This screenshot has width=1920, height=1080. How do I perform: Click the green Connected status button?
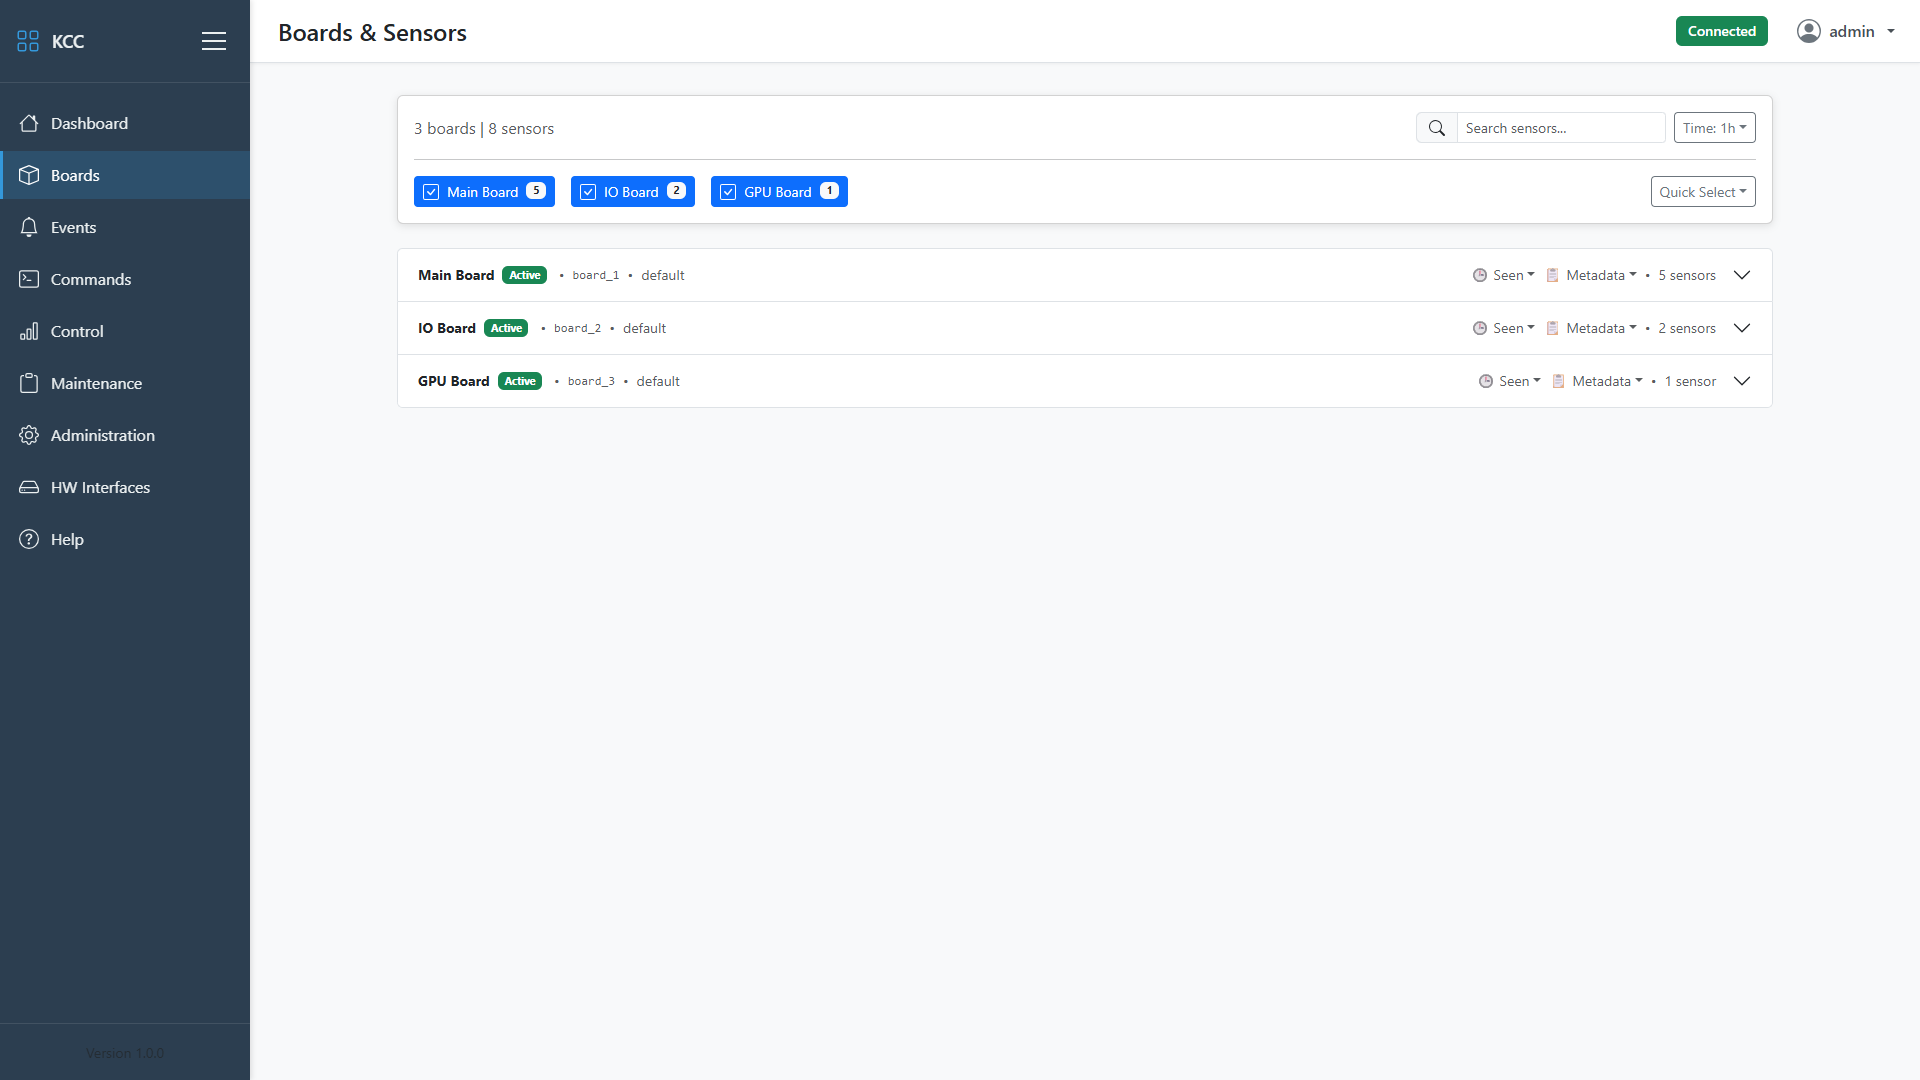pos(1721,31)
